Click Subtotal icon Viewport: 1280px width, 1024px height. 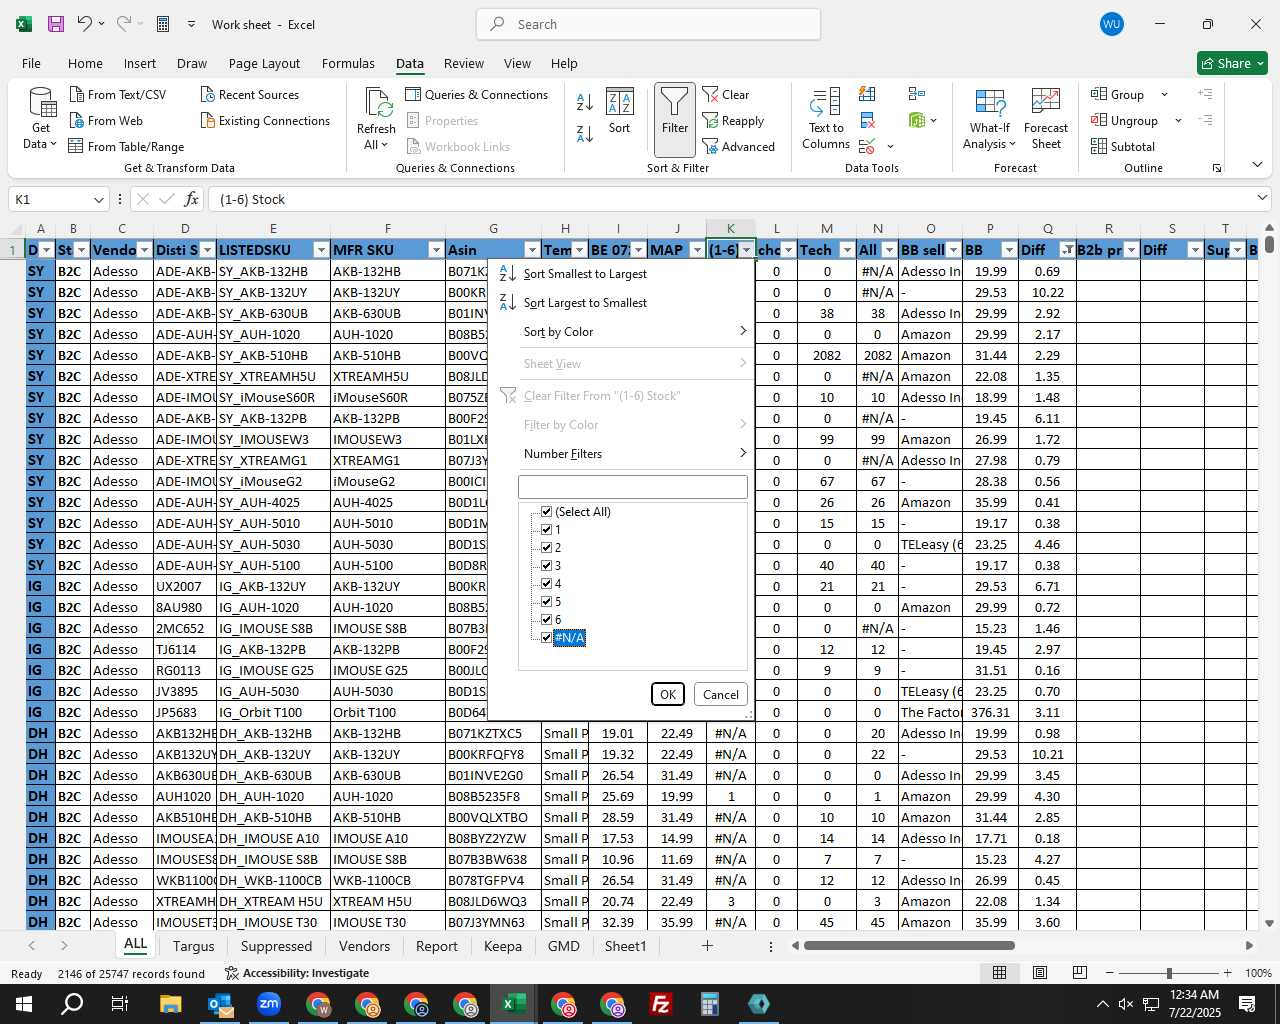point(1099,146)
